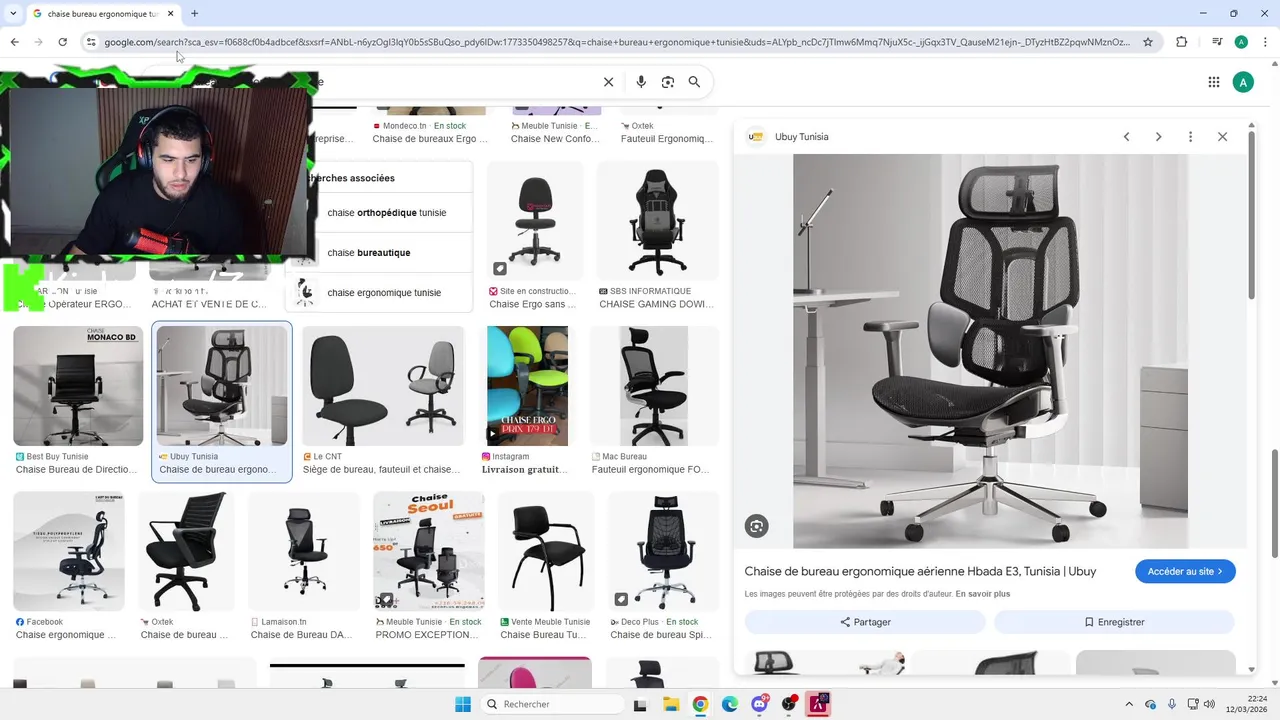Open Google Lens image search icon
Viewport: 1280px width, 720px height.
pyautogui.click(x=668, y=82)
